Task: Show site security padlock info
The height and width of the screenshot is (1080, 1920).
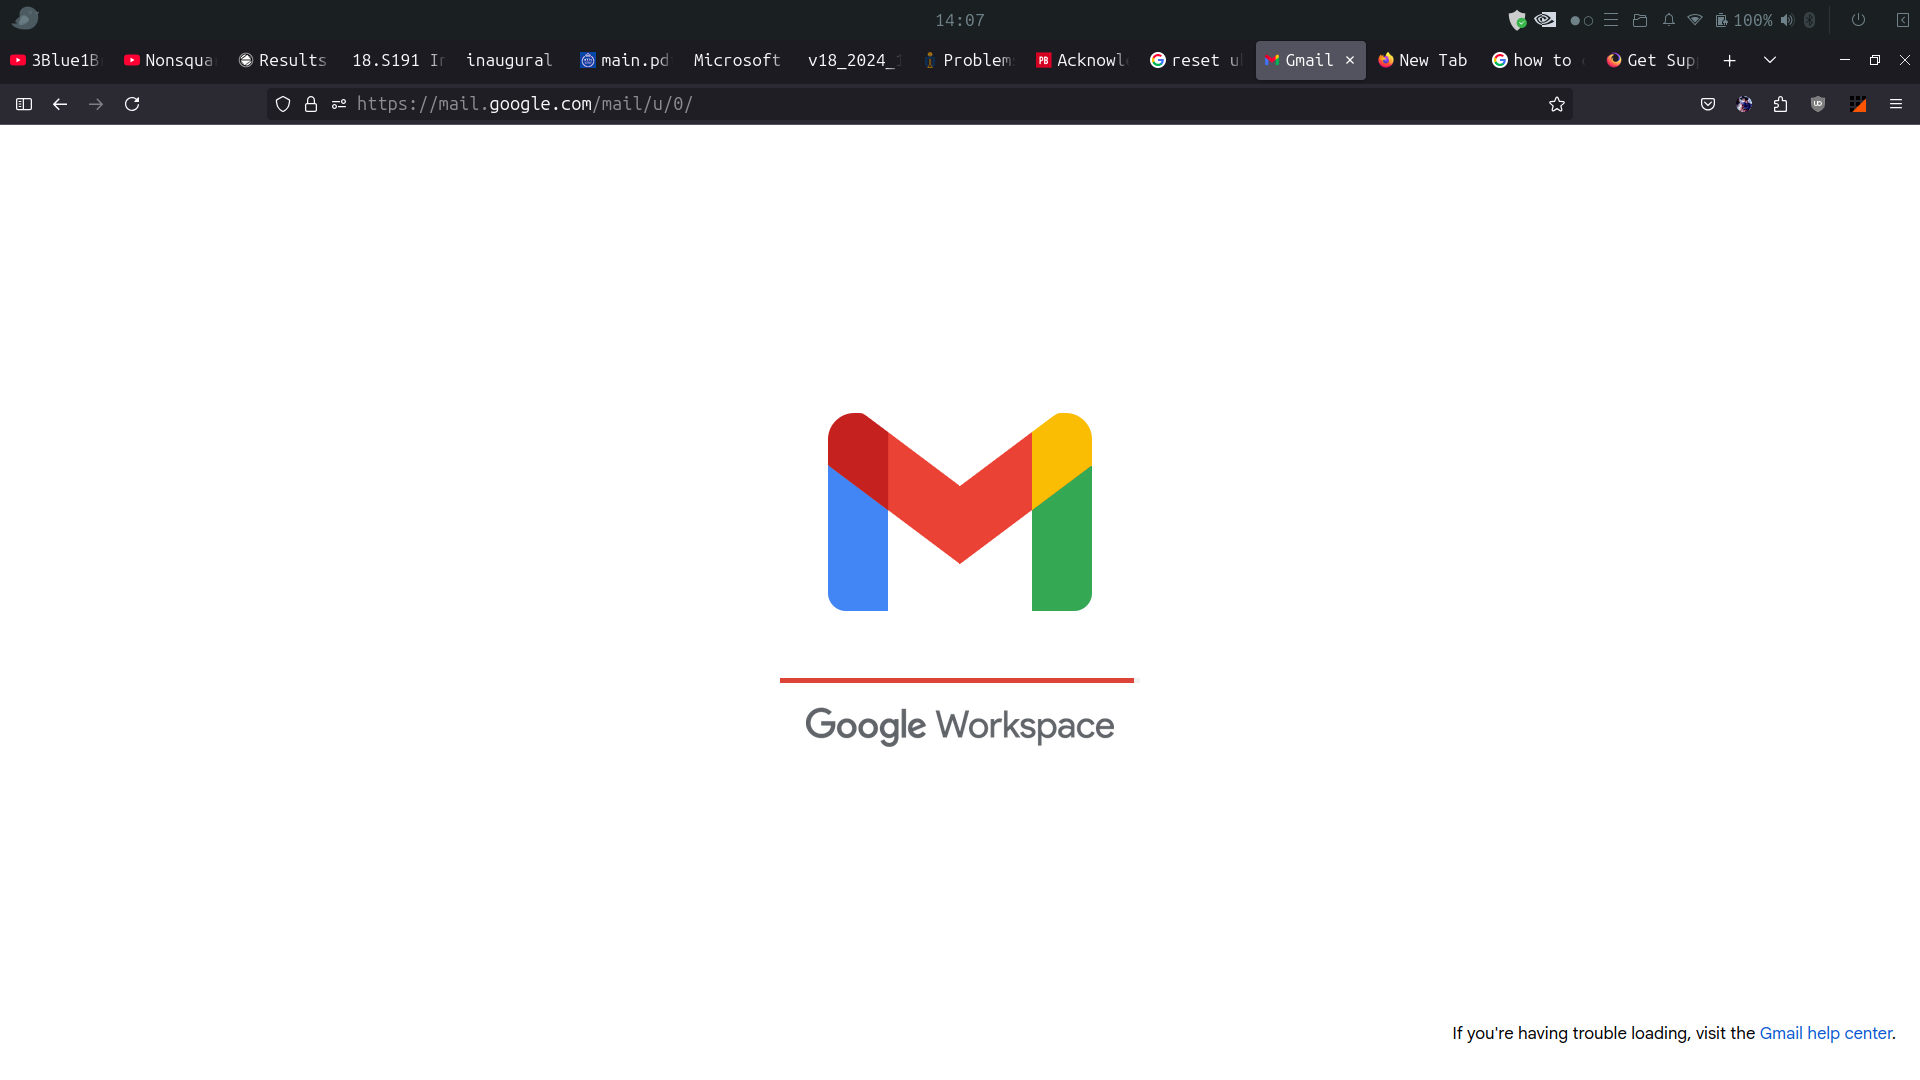Action: click(311, 104)
